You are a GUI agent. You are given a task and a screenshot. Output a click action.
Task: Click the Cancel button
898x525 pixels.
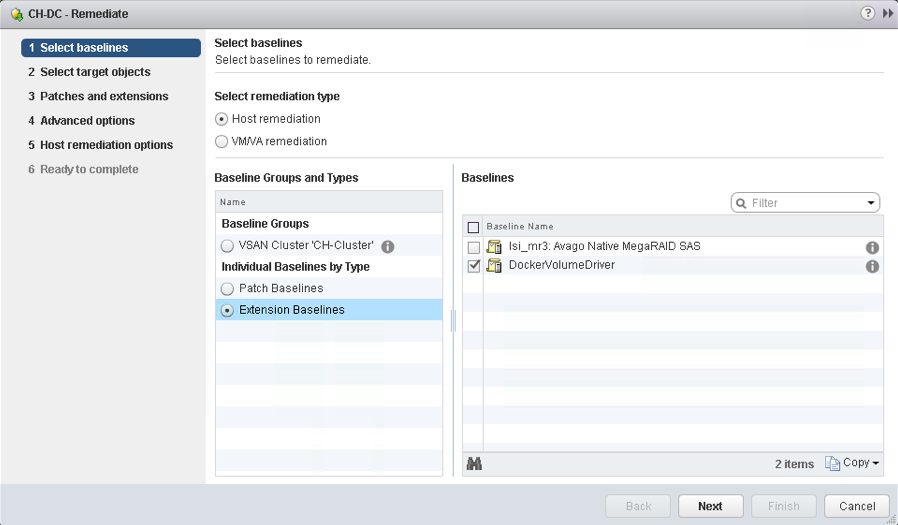point(857,506)
